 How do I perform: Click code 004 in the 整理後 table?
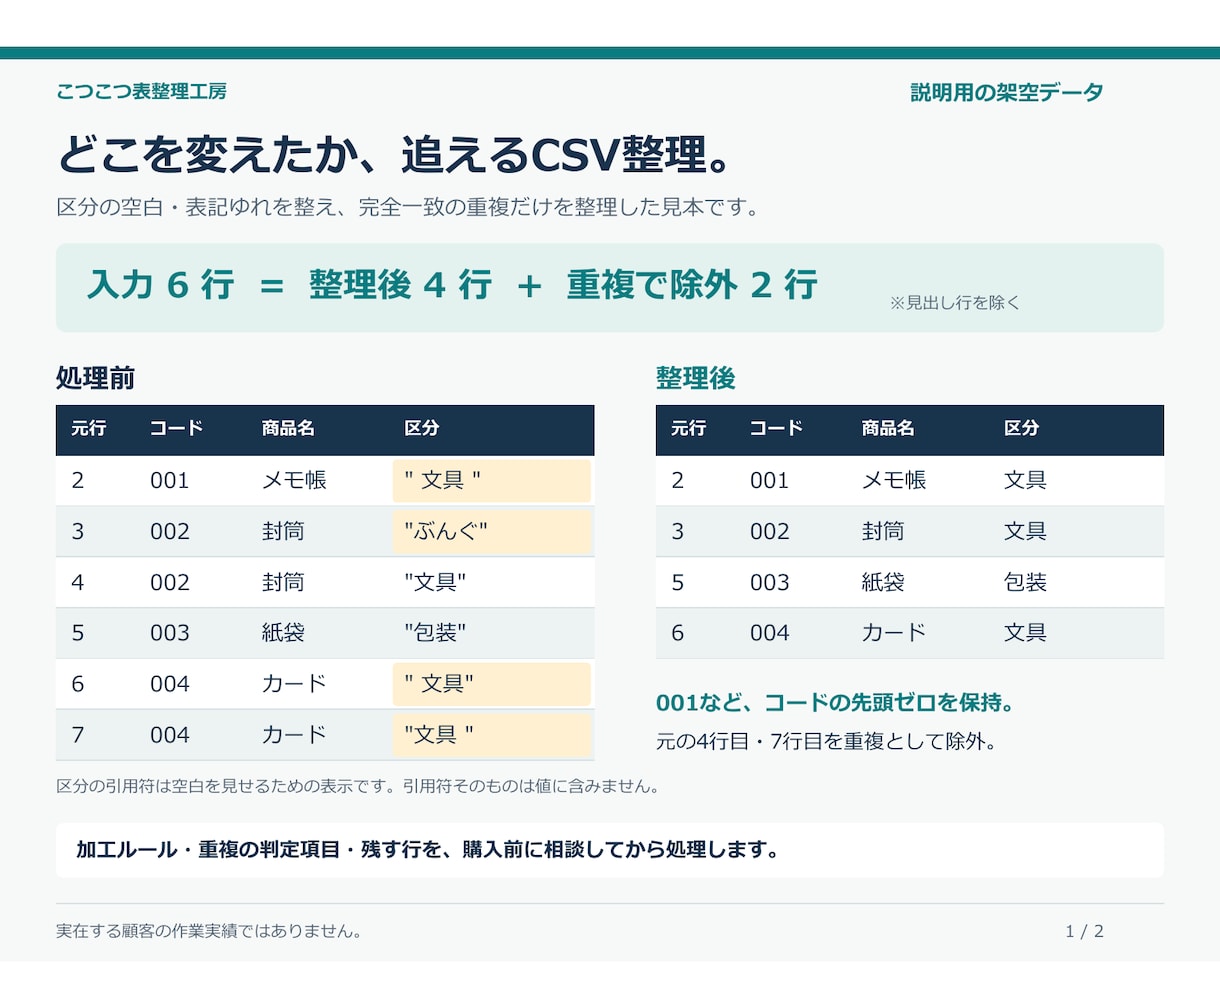769,633
